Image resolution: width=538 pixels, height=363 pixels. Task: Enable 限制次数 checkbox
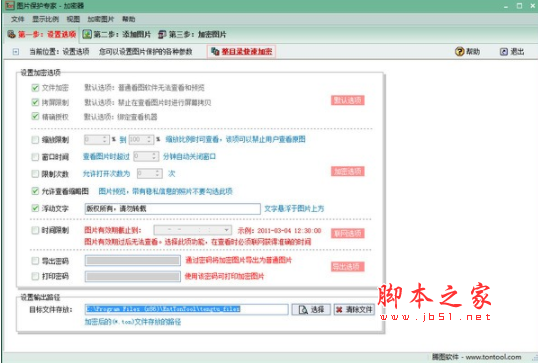[x=35, y=174]
